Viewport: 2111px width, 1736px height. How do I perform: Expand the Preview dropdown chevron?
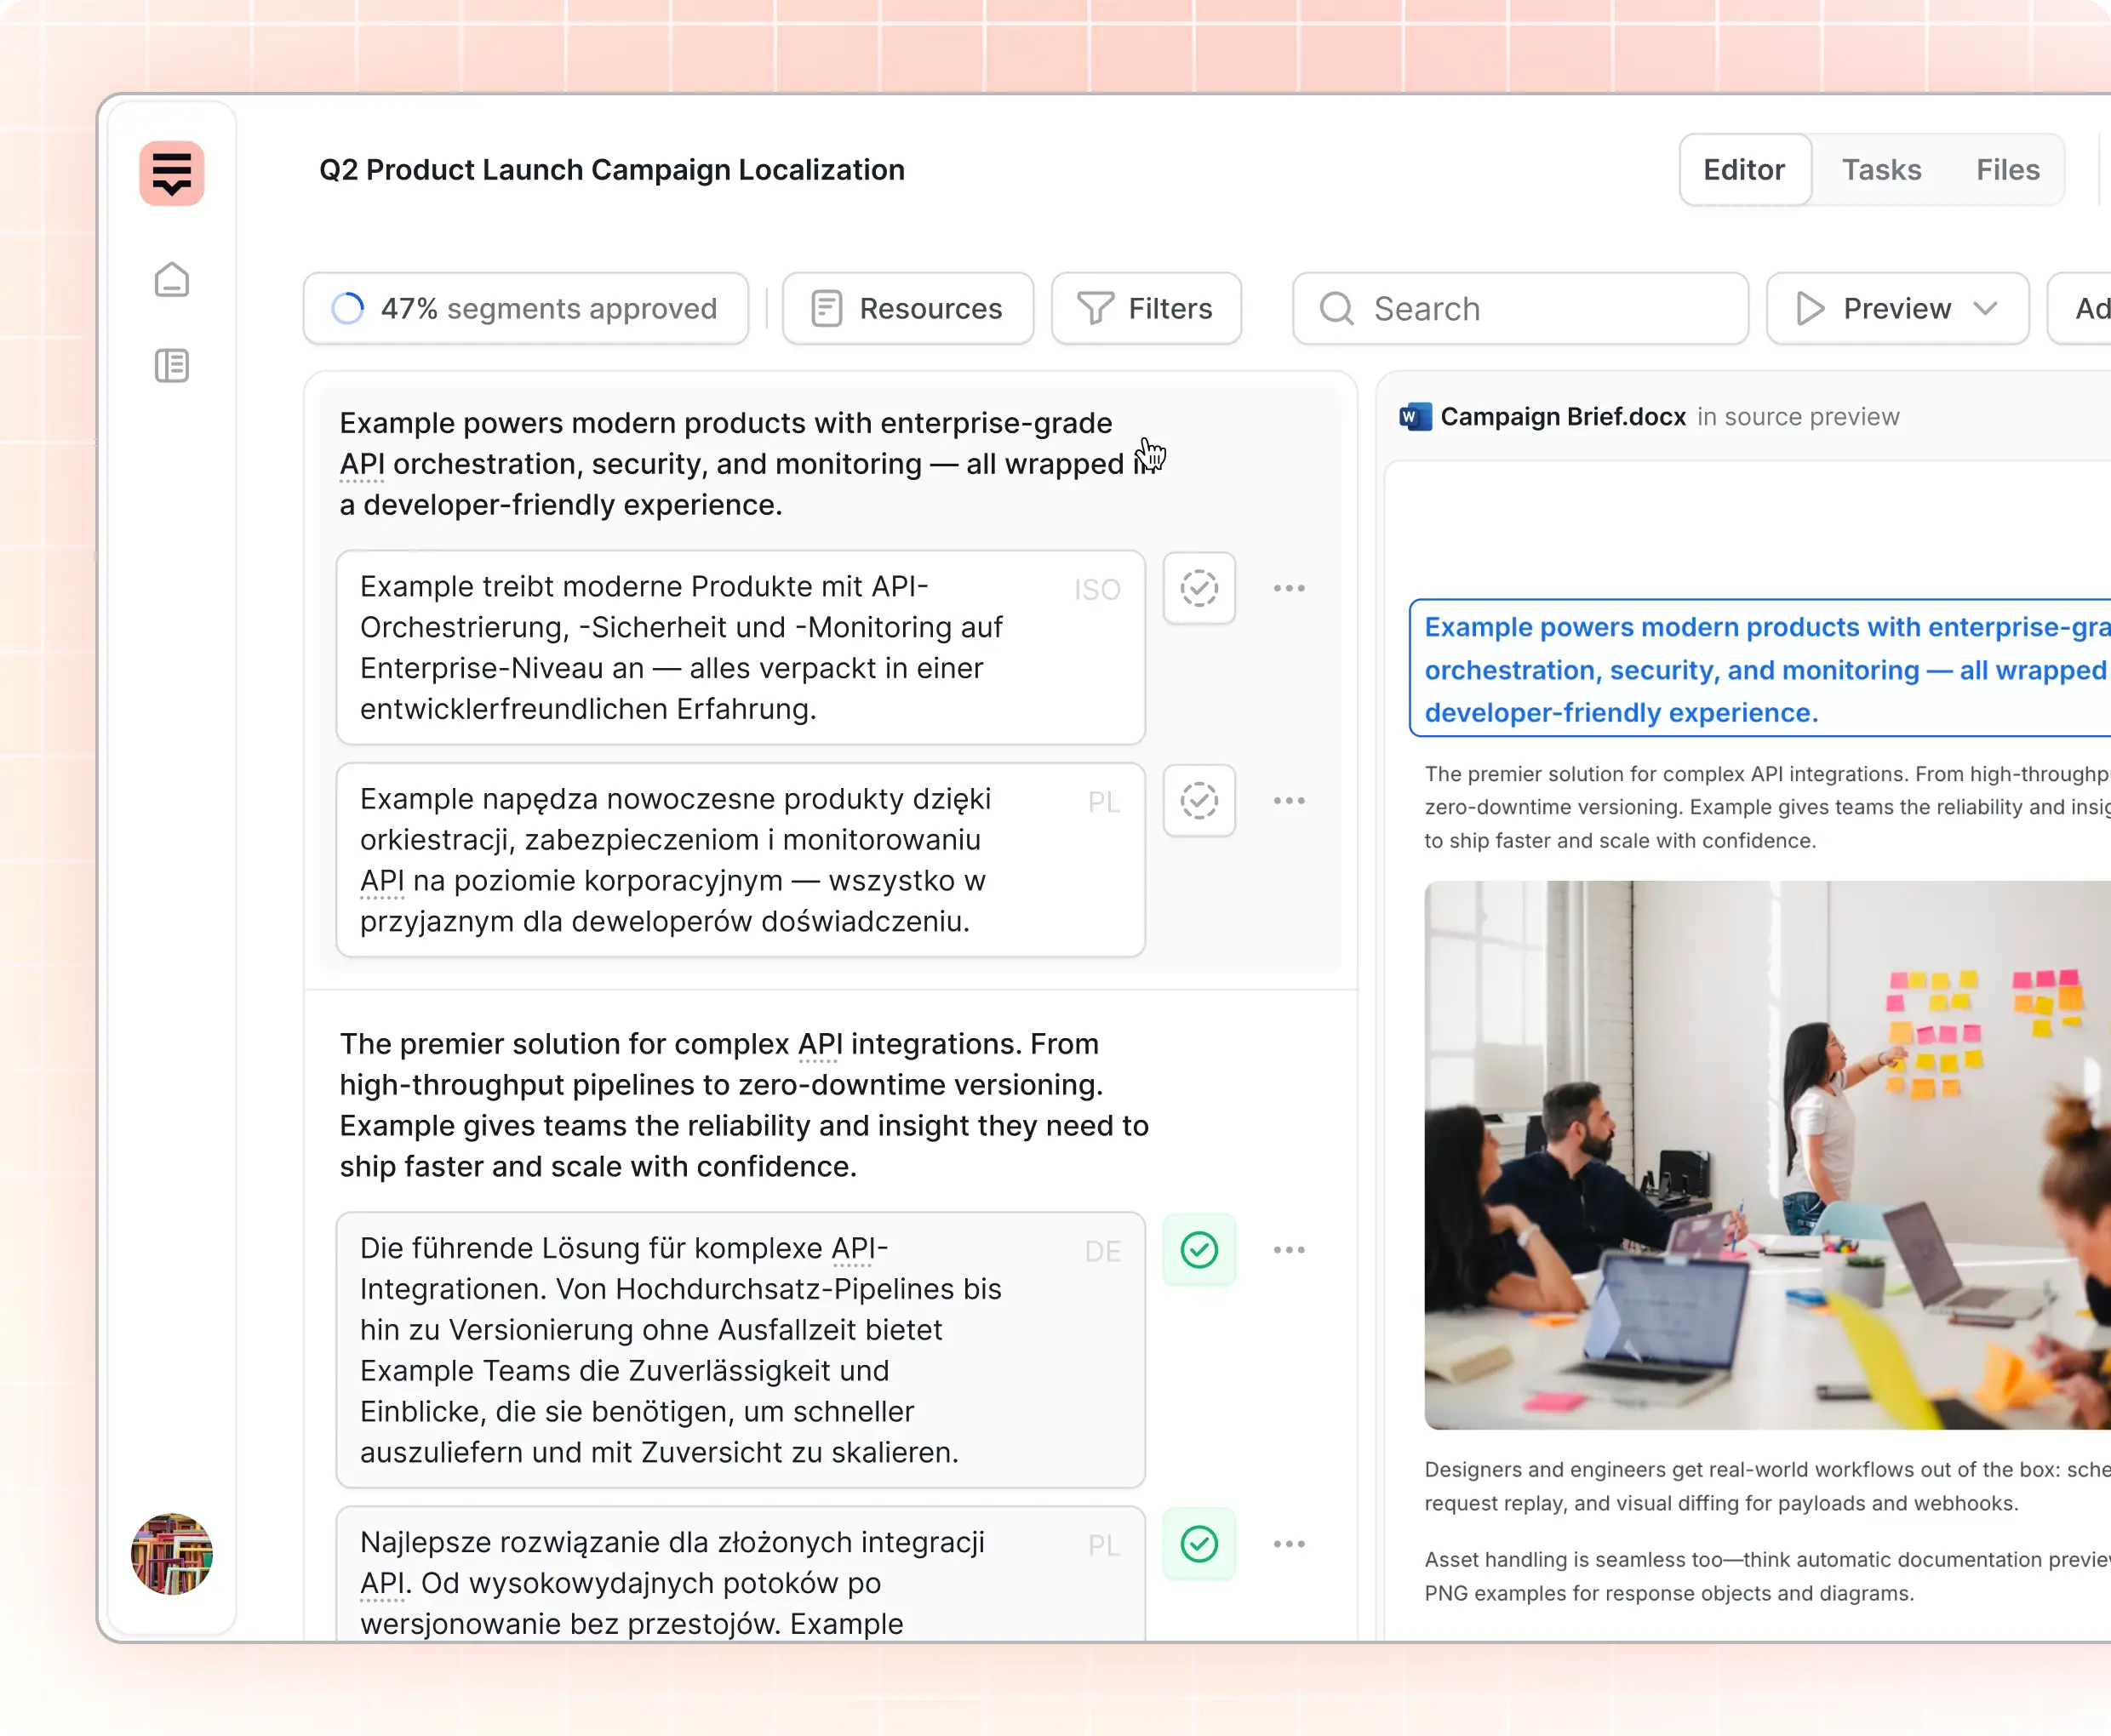(x=1986, y=309)
